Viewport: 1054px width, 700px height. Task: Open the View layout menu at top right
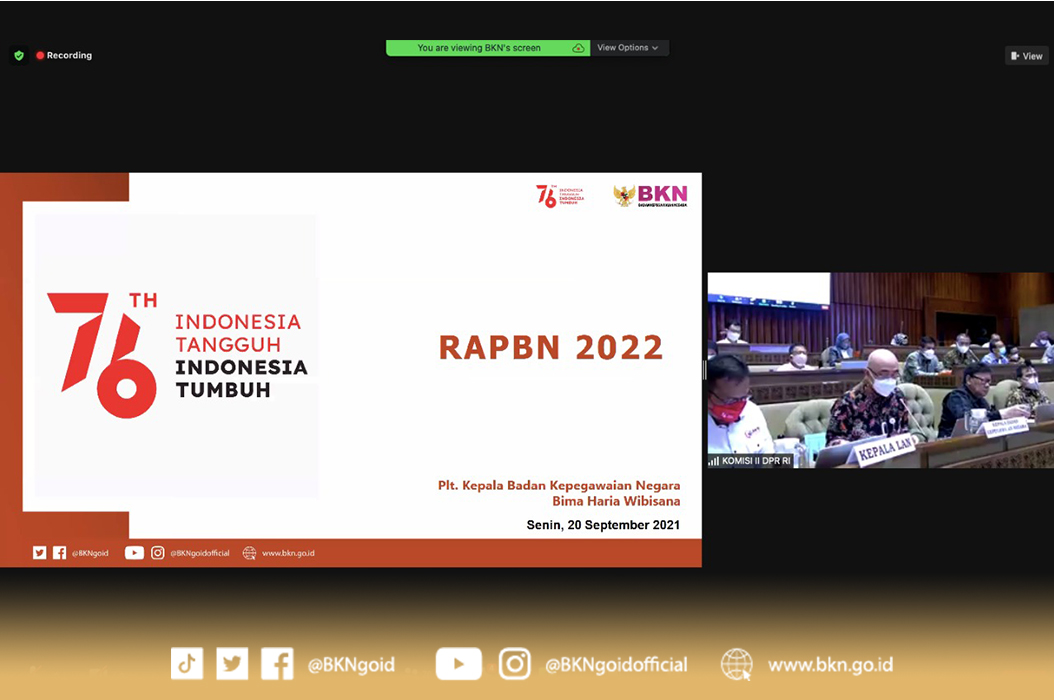(x=1027, y=56)
